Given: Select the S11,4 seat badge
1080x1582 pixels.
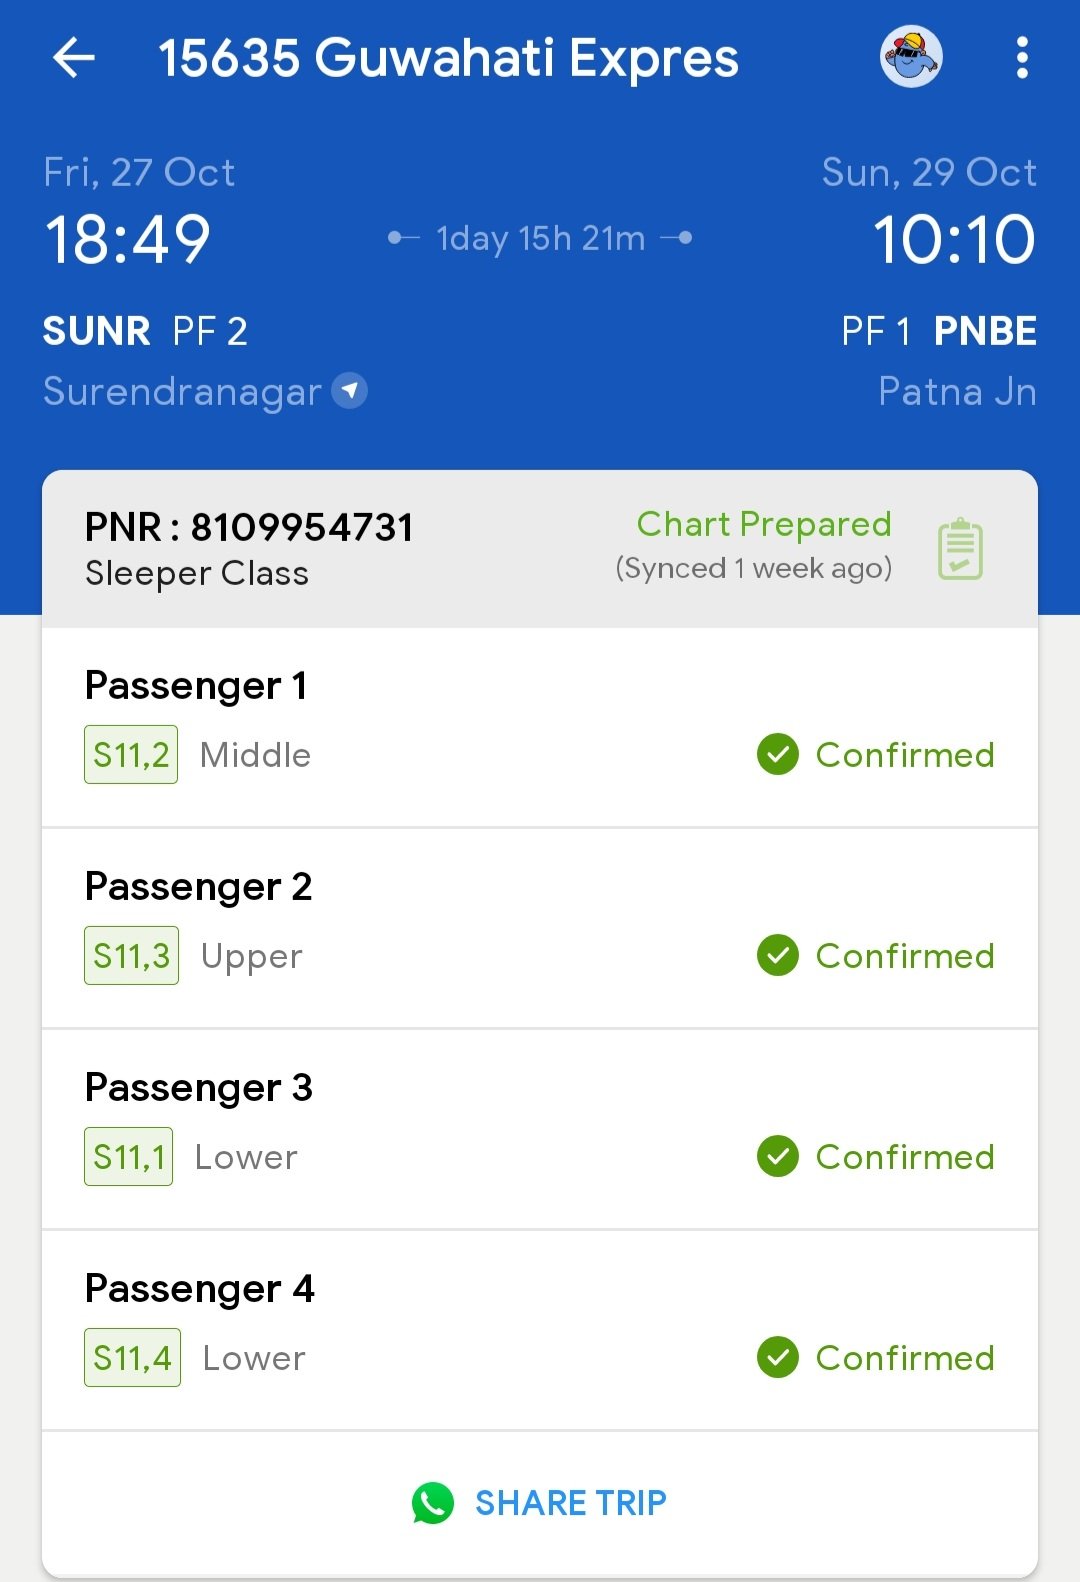Looking at the screenshot, I should [x=132, y=1358].
